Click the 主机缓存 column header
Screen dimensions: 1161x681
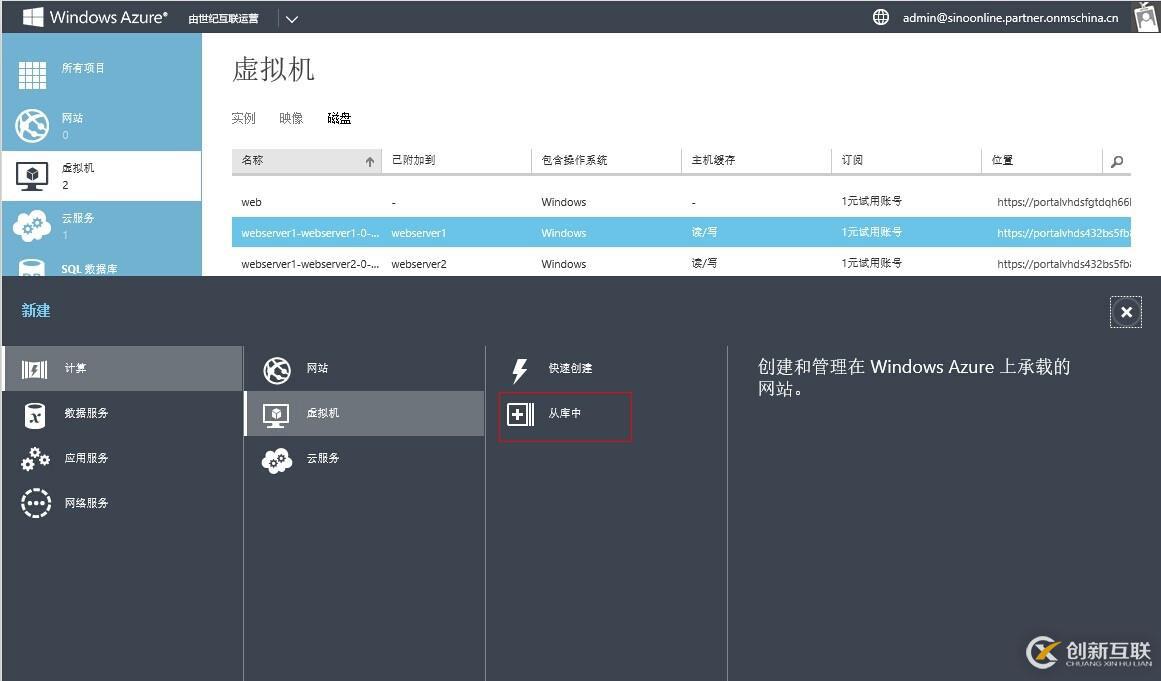[x=756, y=161]
